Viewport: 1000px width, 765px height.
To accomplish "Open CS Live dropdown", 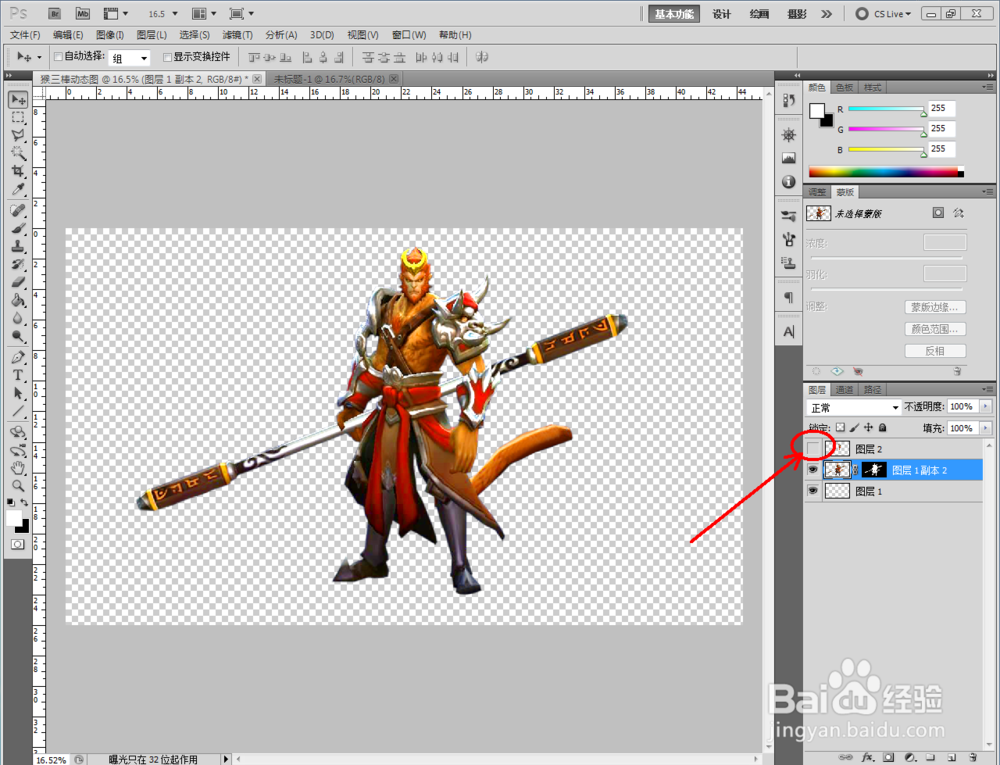I will 884,13.
